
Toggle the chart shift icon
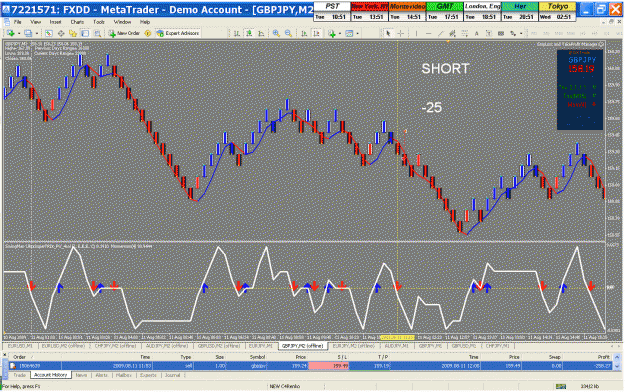(316, 33)
